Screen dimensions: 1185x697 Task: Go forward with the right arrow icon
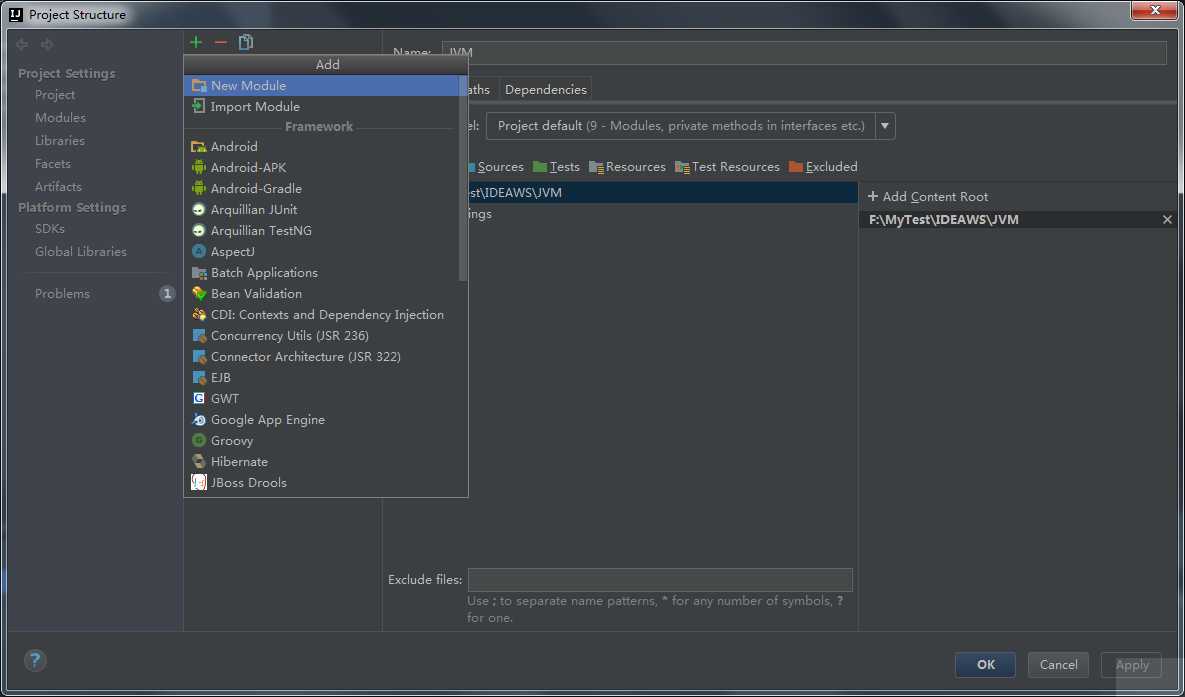pos(47,45)
